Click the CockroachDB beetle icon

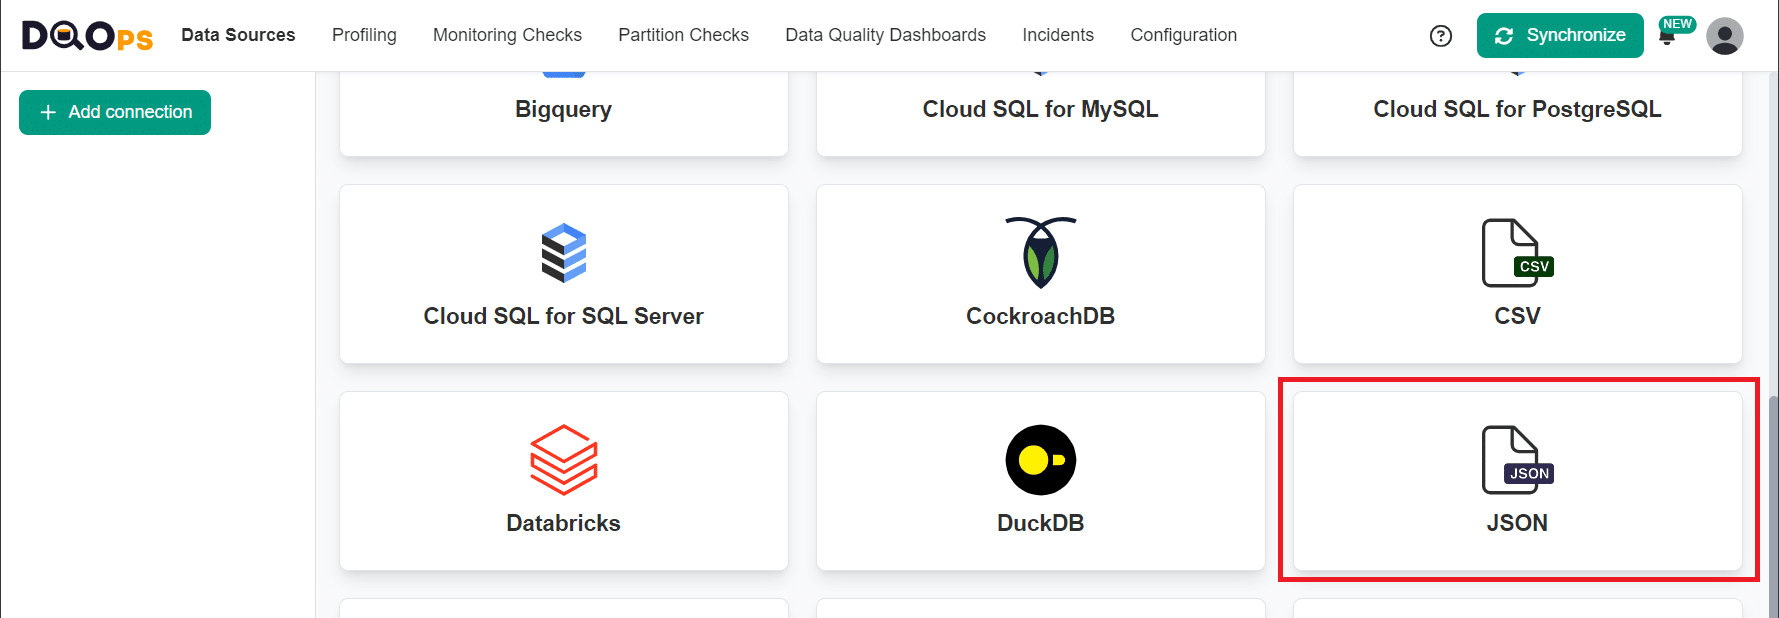coord(1041,252)
